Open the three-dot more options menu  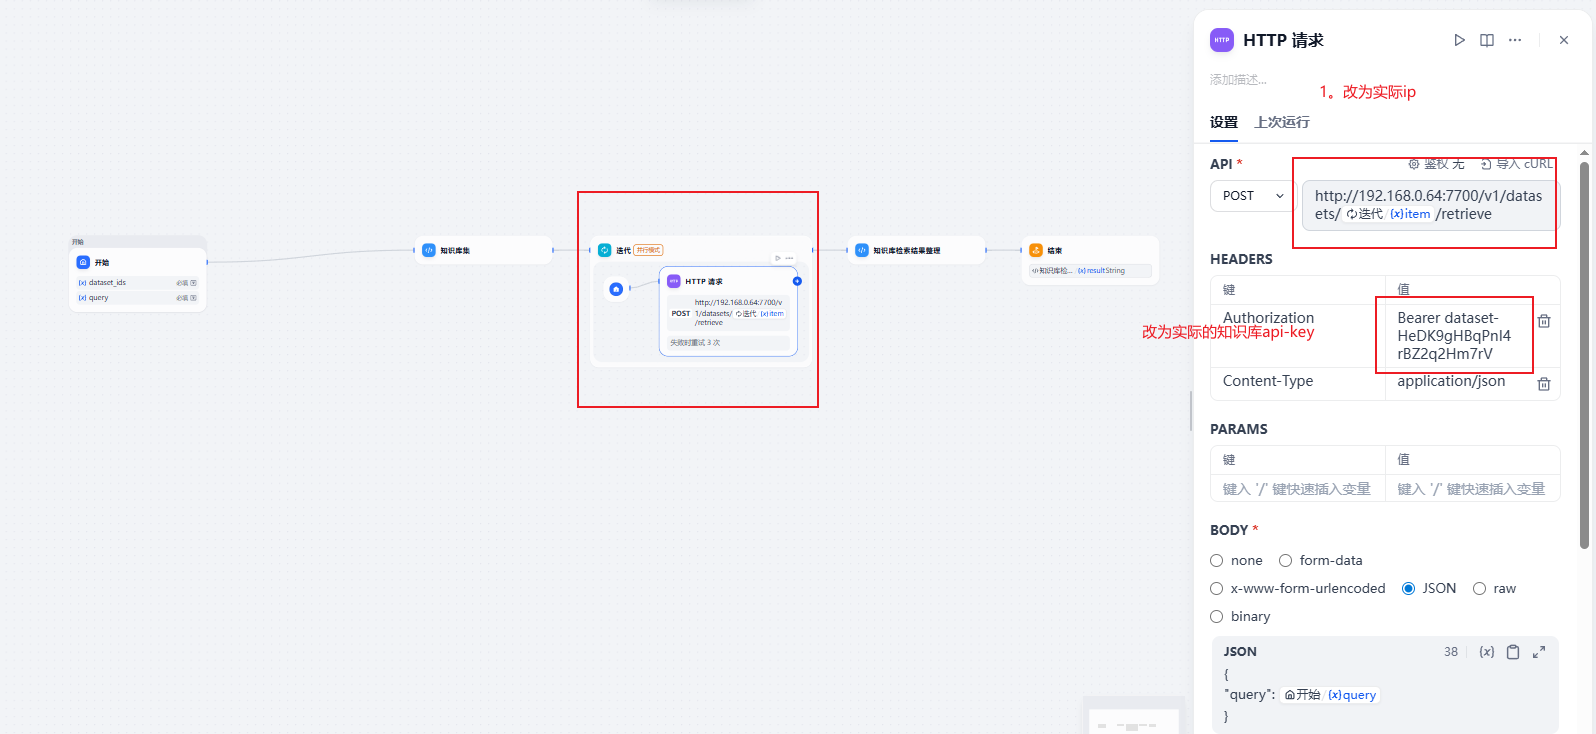coord(1515,40)
